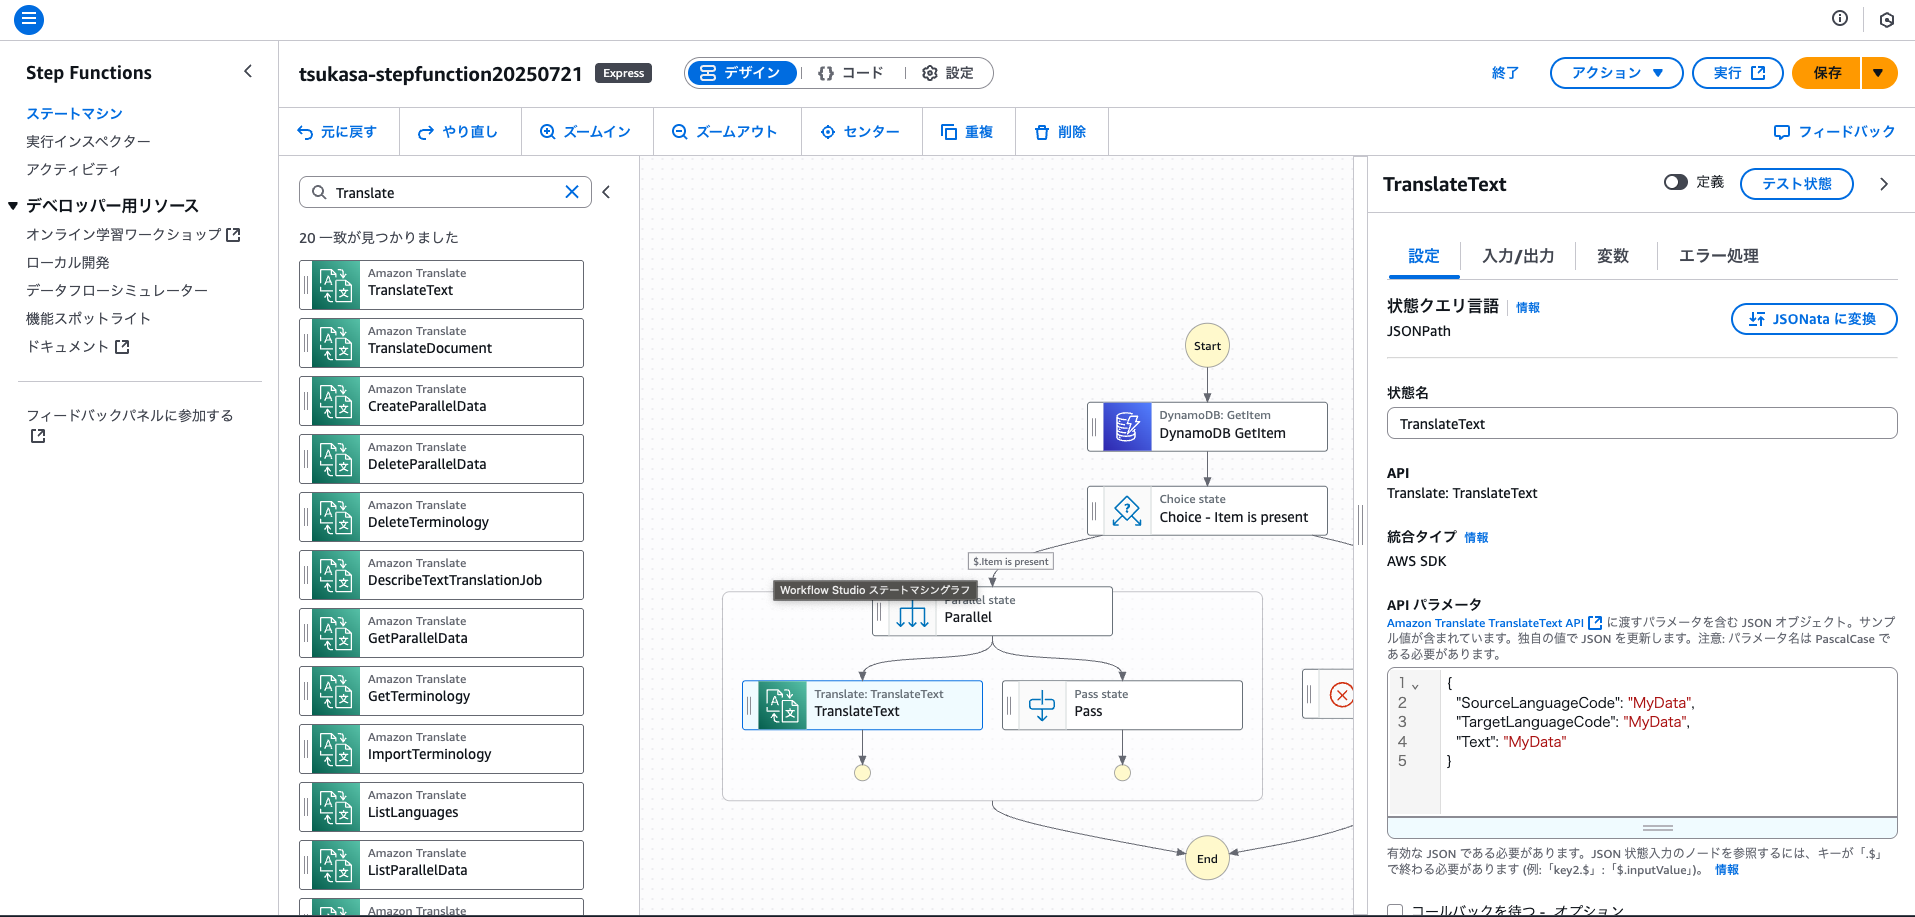This screenshot has height=917, width=1915.
Task: Select the 設定 tab in inspector
Action: tap(1424, 256)
